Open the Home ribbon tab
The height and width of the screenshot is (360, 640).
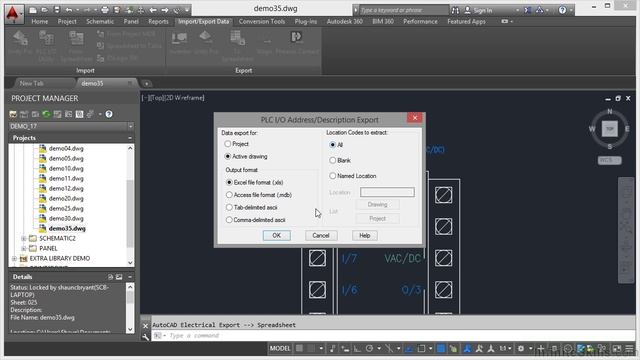point(40,21)
